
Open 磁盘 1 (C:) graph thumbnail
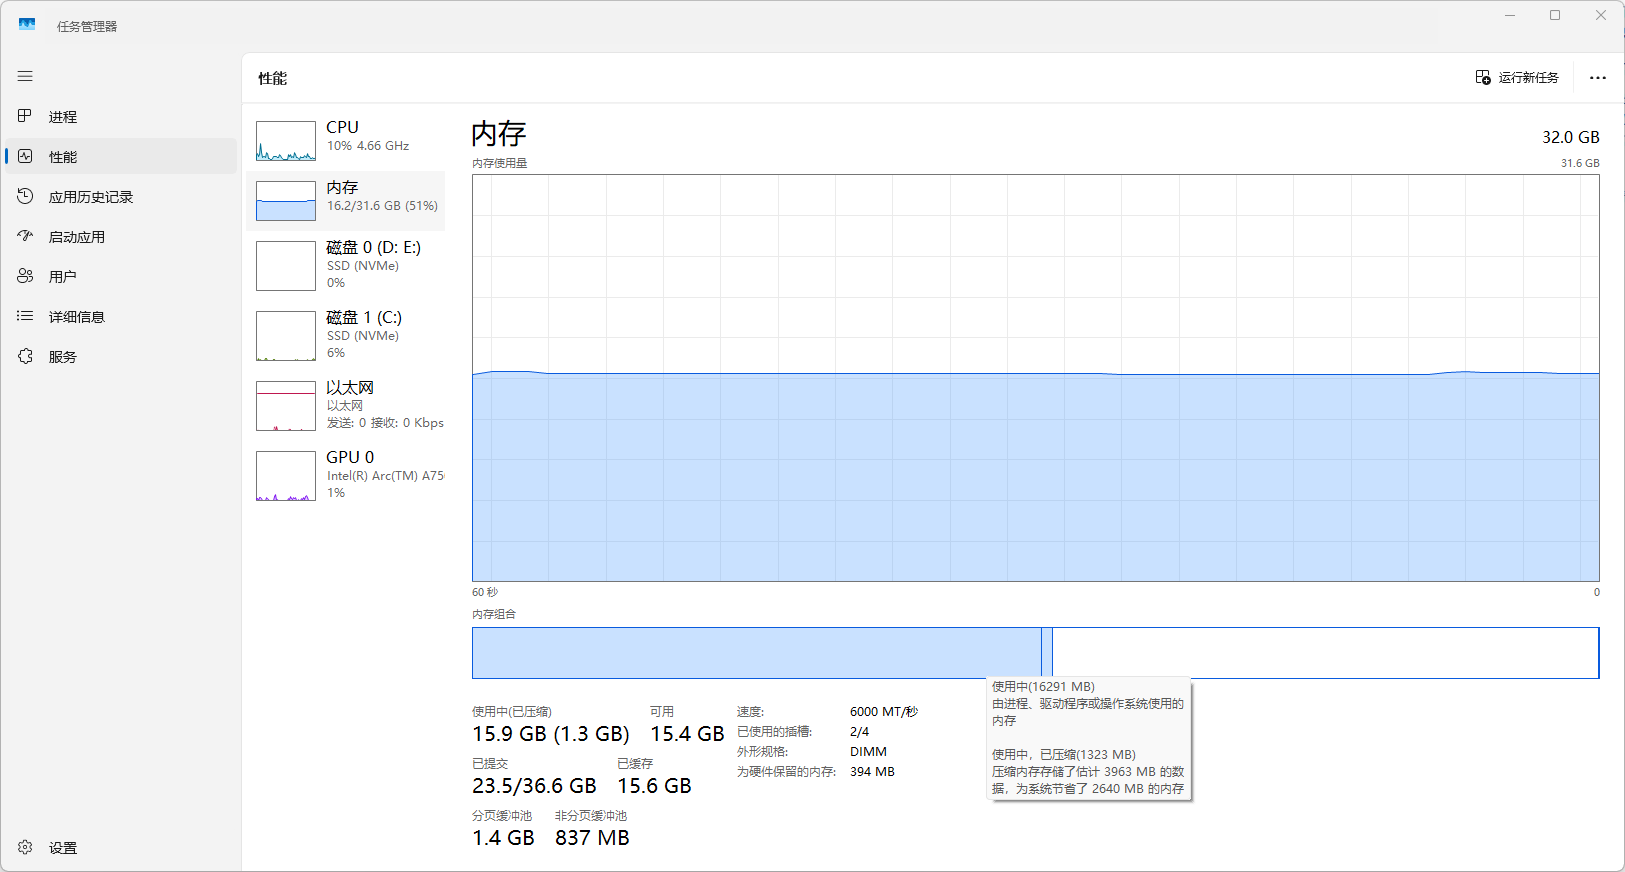286,336
